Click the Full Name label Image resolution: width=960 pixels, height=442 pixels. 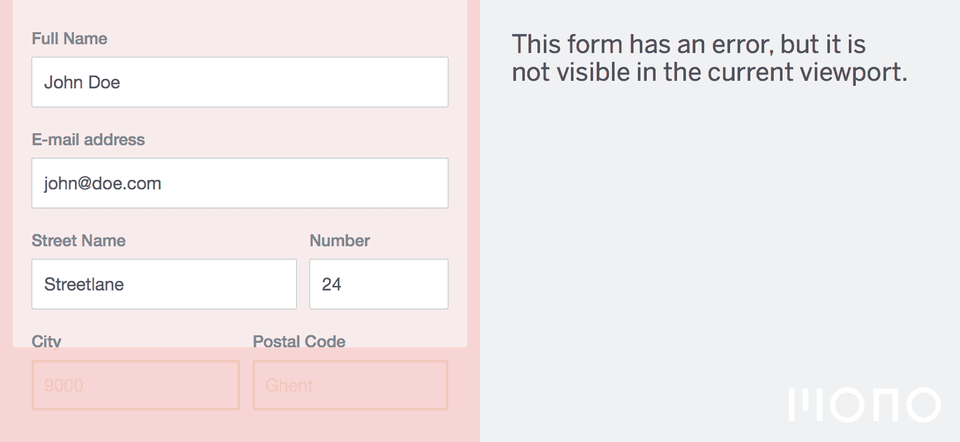coord(69,39)
